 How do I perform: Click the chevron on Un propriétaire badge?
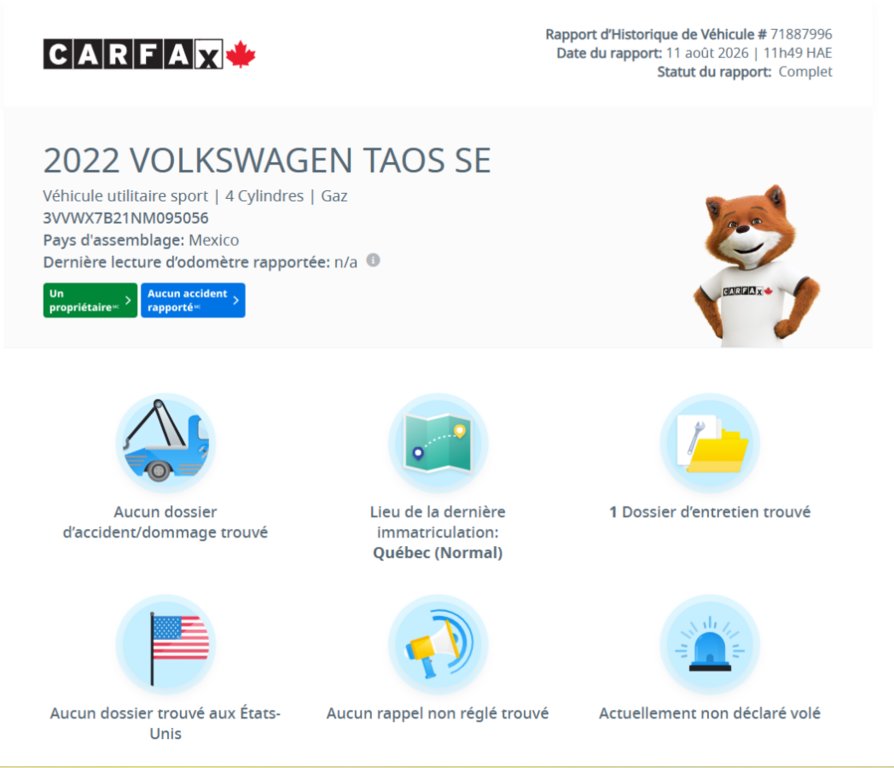(128, 300)
